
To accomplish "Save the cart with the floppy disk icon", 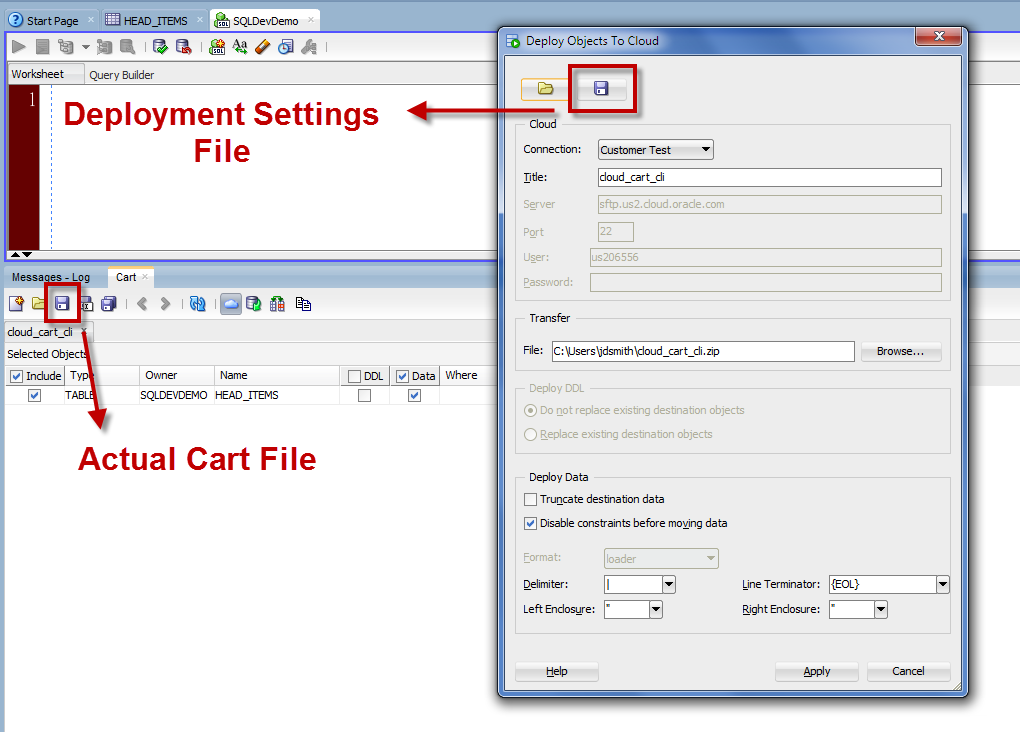I will tap(62, 304).
